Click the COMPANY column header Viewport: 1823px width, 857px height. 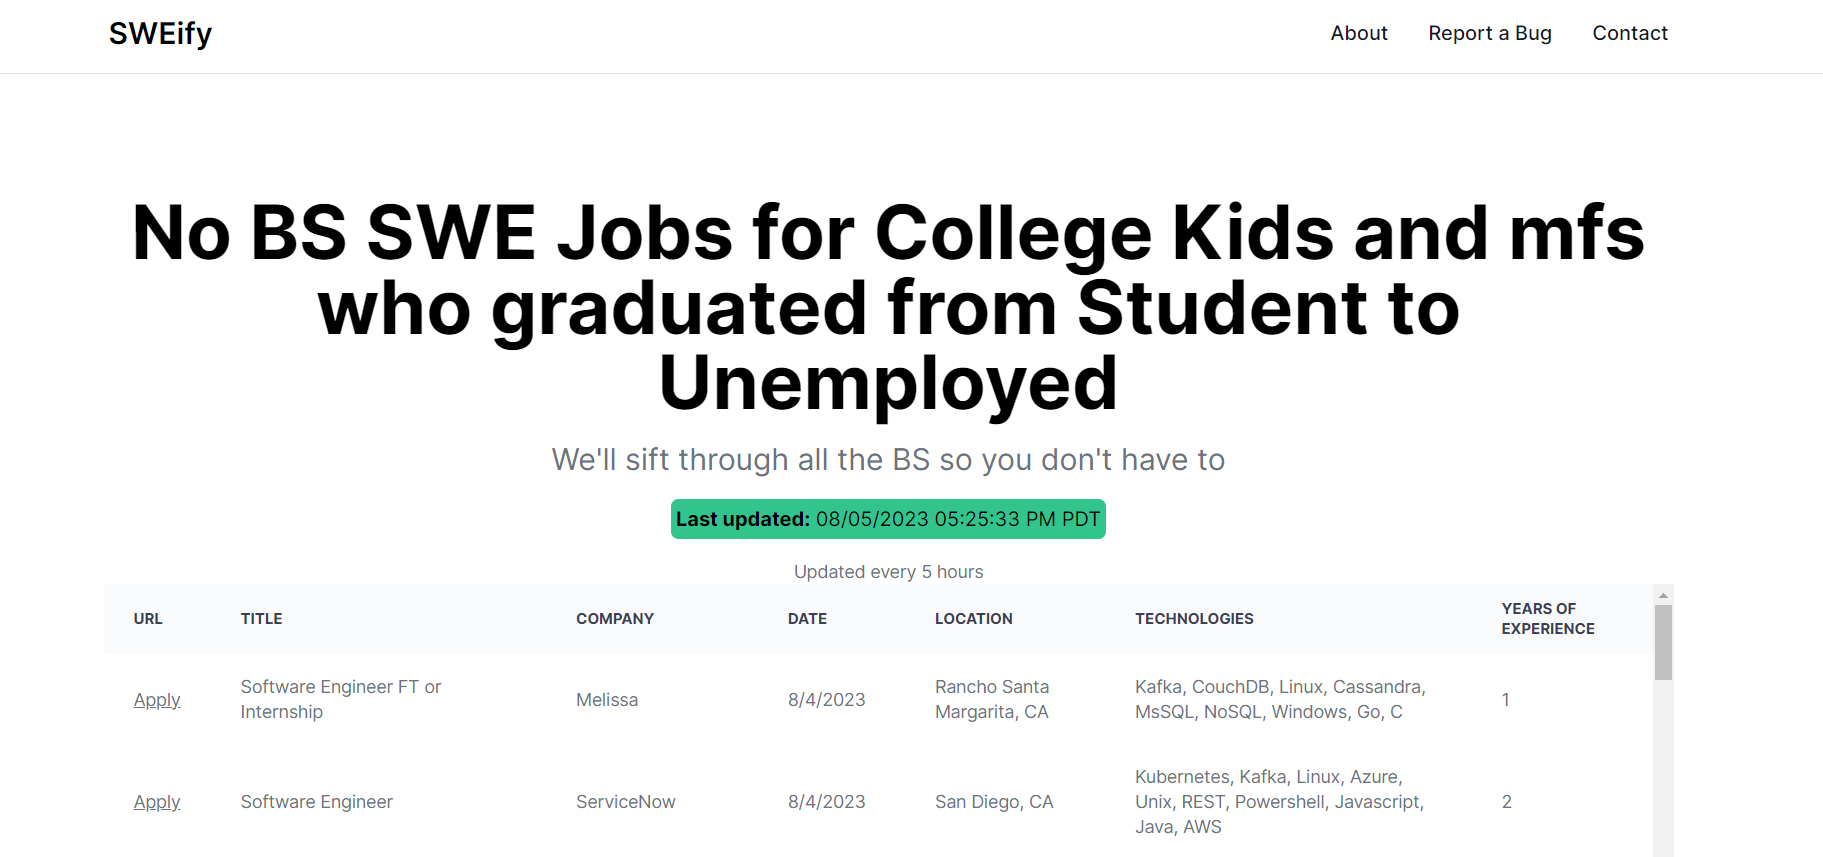click(615, 619)
